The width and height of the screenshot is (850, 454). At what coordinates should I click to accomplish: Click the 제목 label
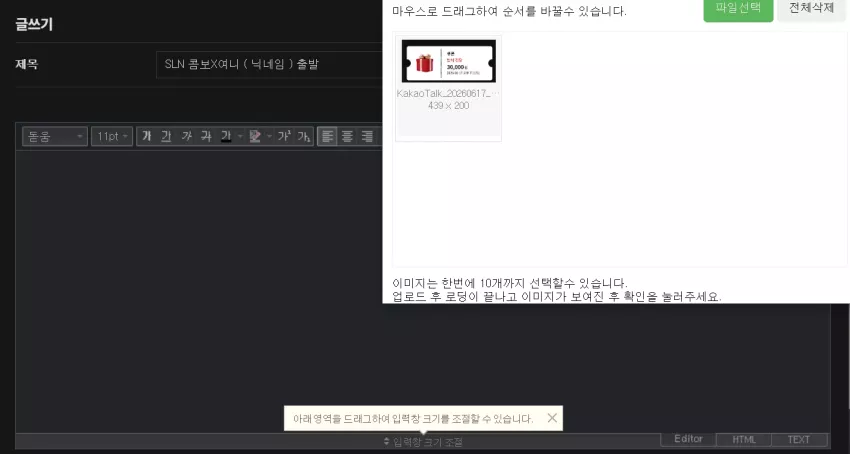pyautogui.click(x=27, y=64)
